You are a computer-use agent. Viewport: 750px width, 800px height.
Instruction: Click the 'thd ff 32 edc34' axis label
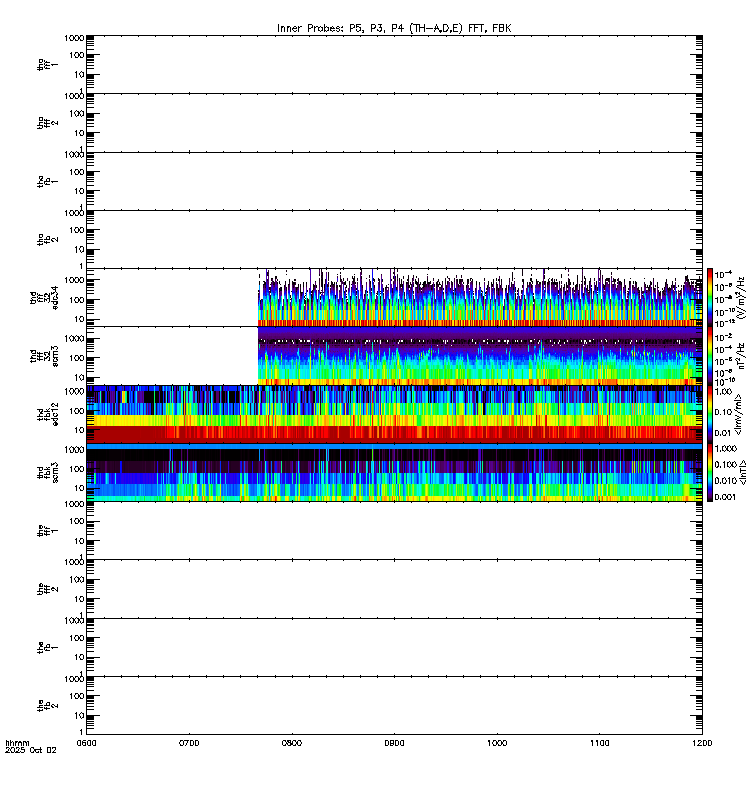[44, 297]
